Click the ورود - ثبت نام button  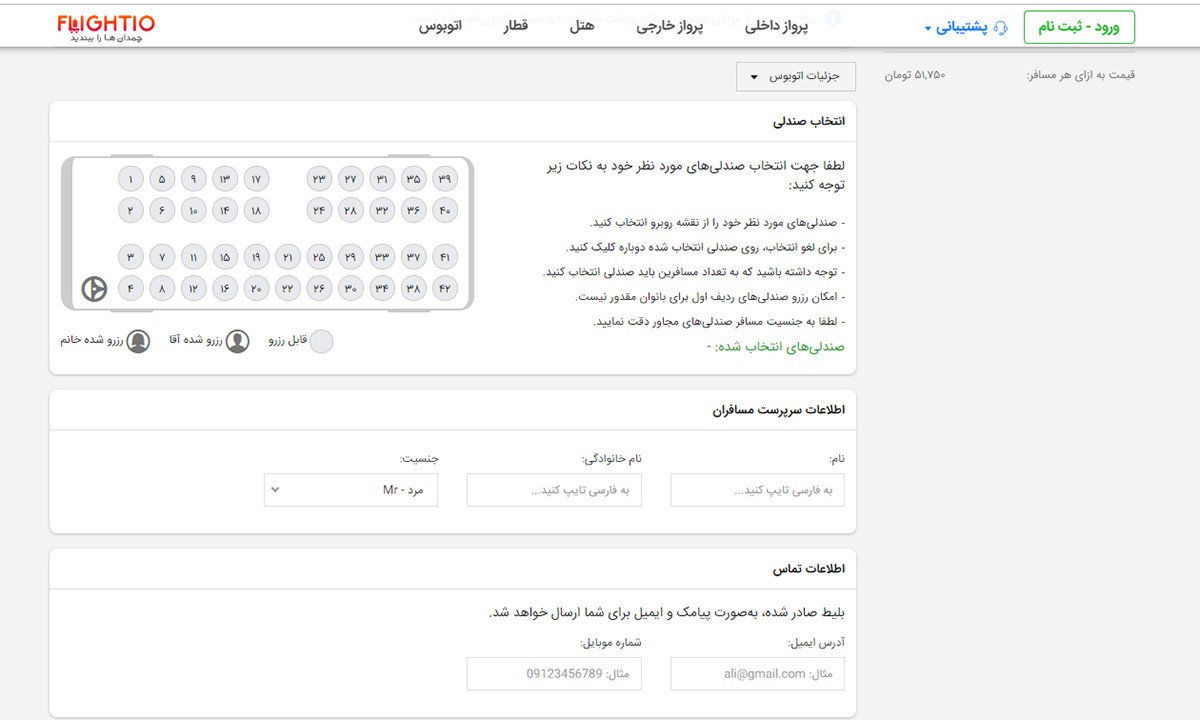click(1079, 27)
